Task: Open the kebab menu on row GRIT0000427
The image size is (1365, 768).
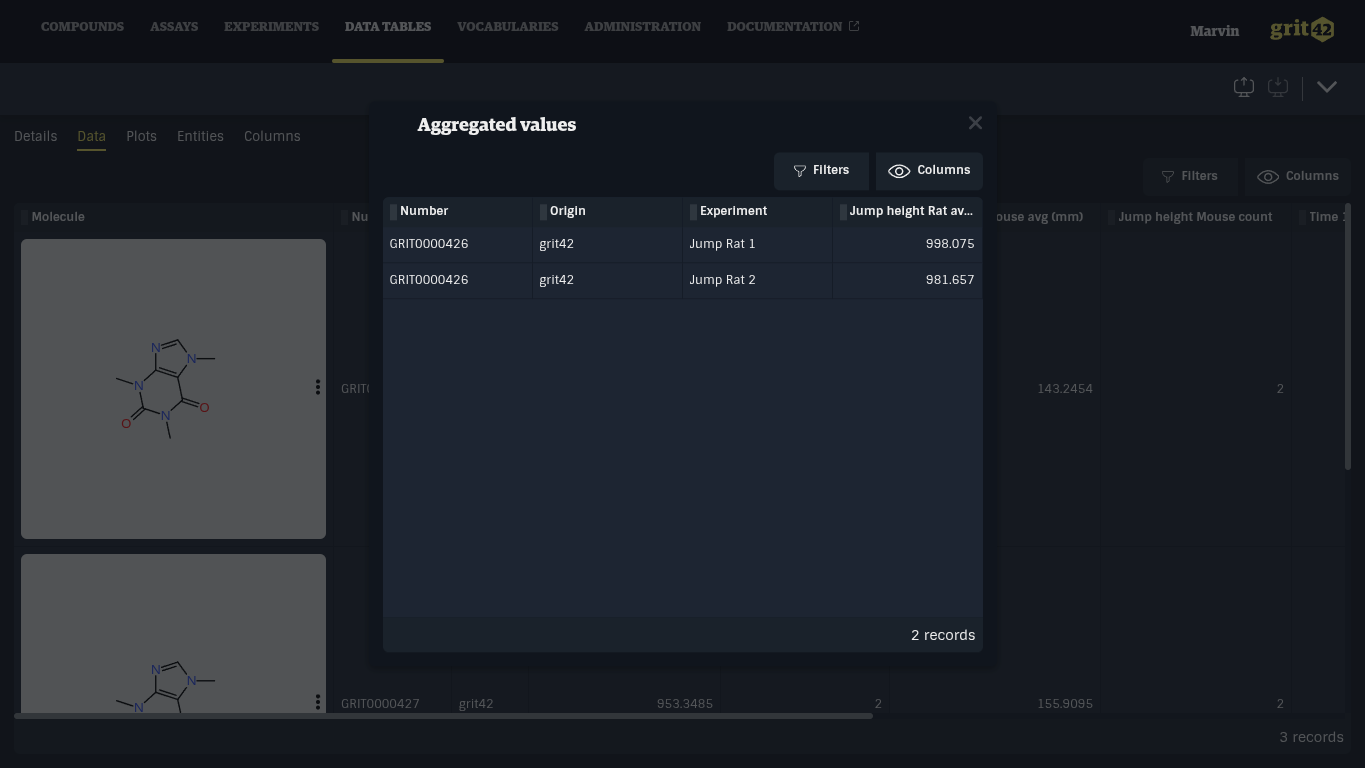Action: [318, 702]
